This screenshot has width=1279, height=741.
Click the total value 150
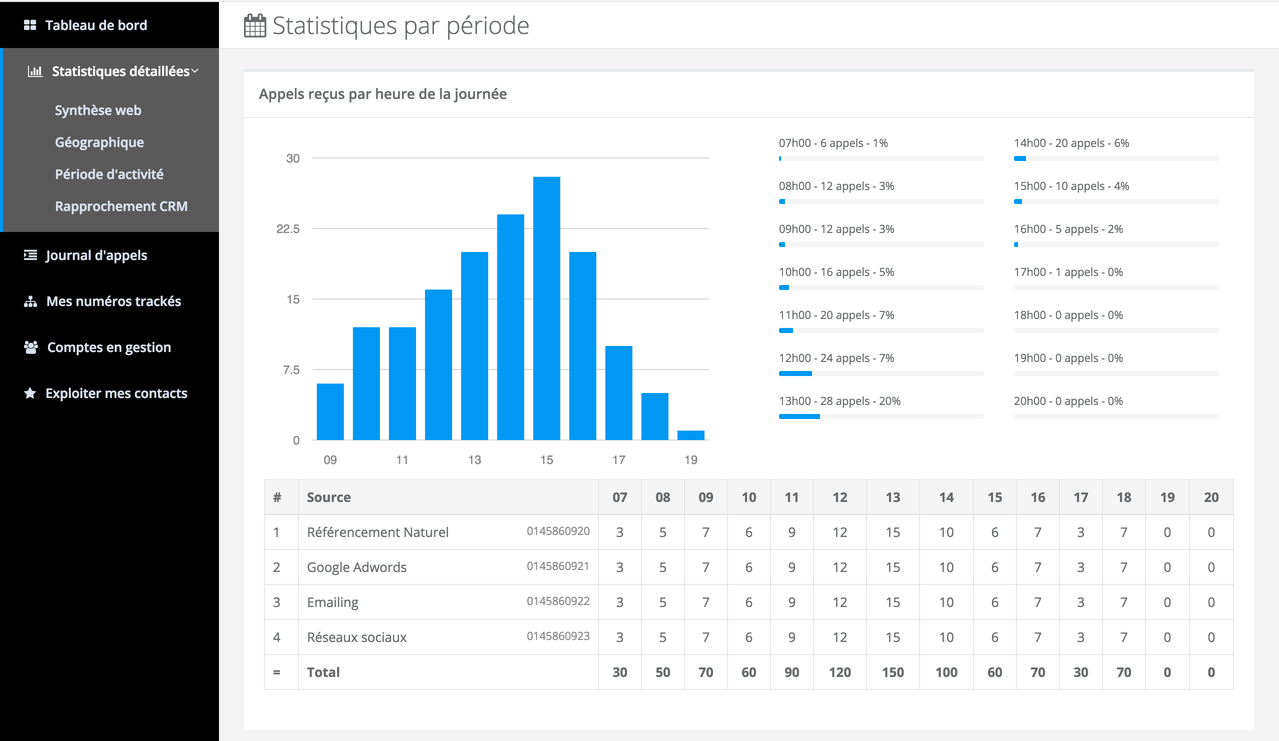click(x=893, y=672)
